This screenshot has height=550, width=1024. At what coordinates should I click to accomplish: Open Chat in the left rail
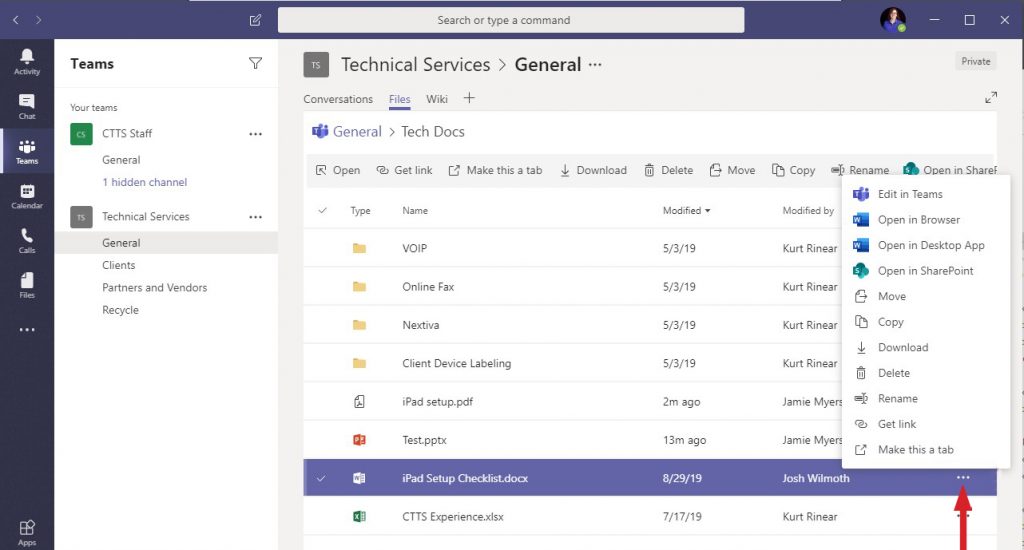(x=27, y=106)
